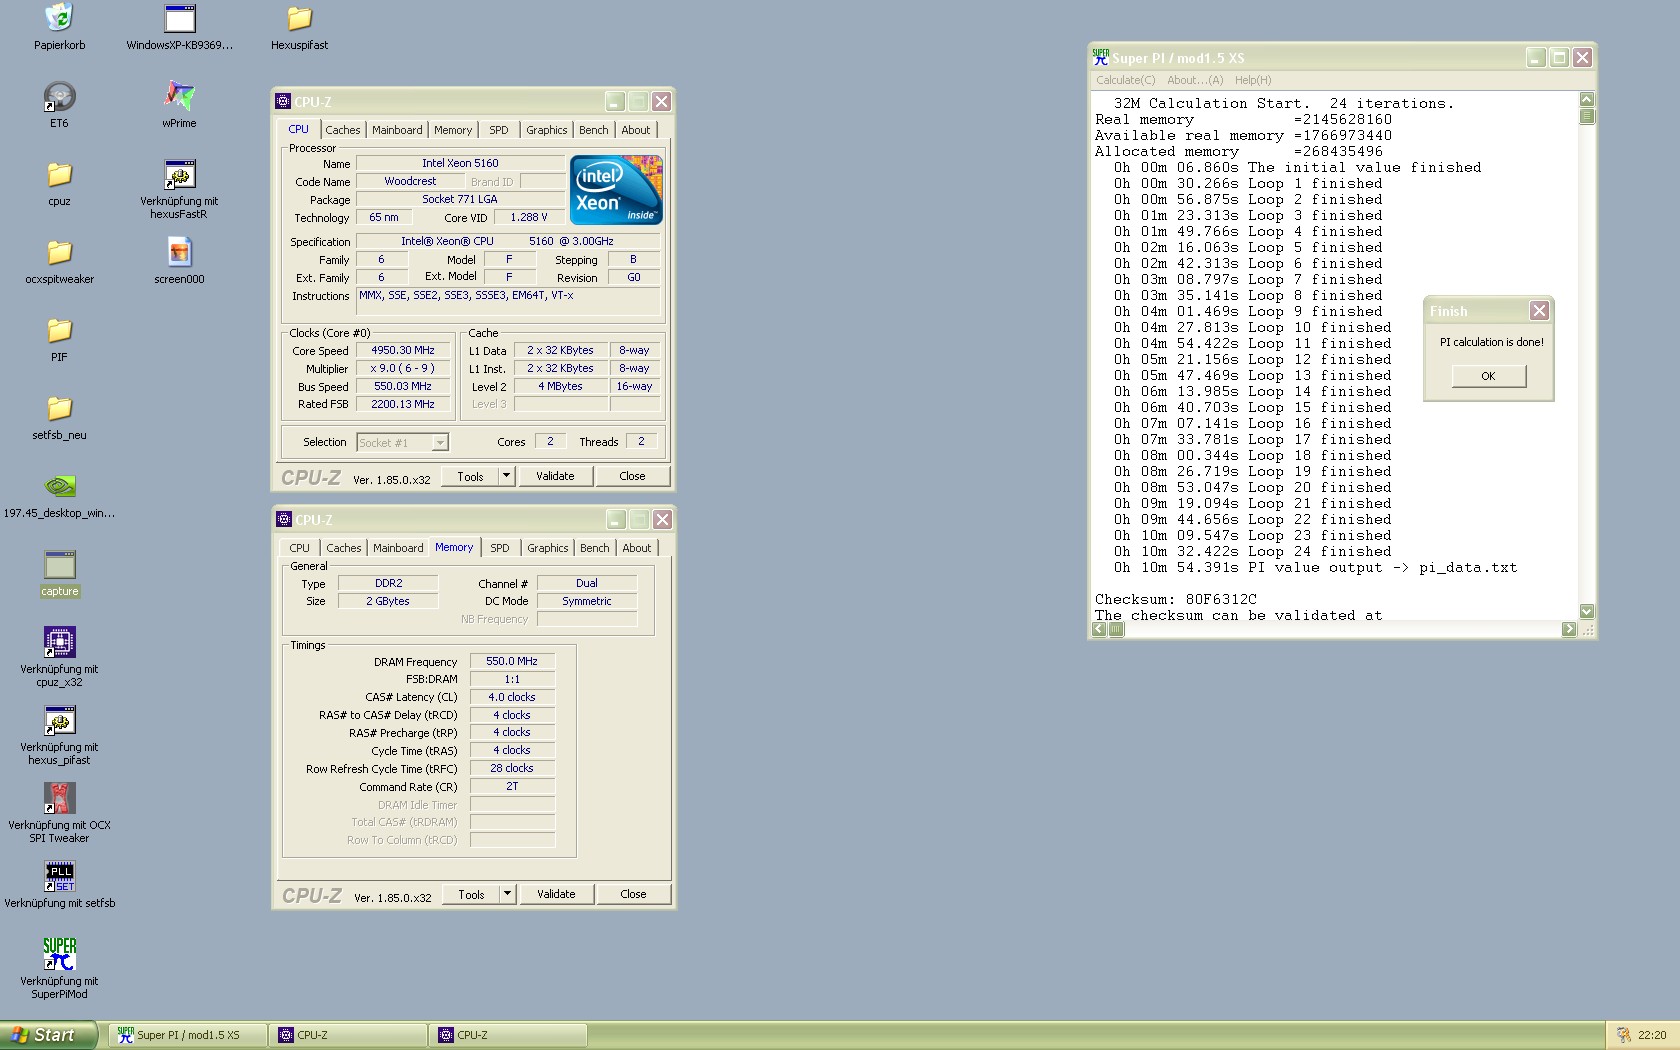Image resolution: width=1680 pixels, height=1050 pixels.
Task: Select the wPrime desktop icon
Action: coord(179,96)
